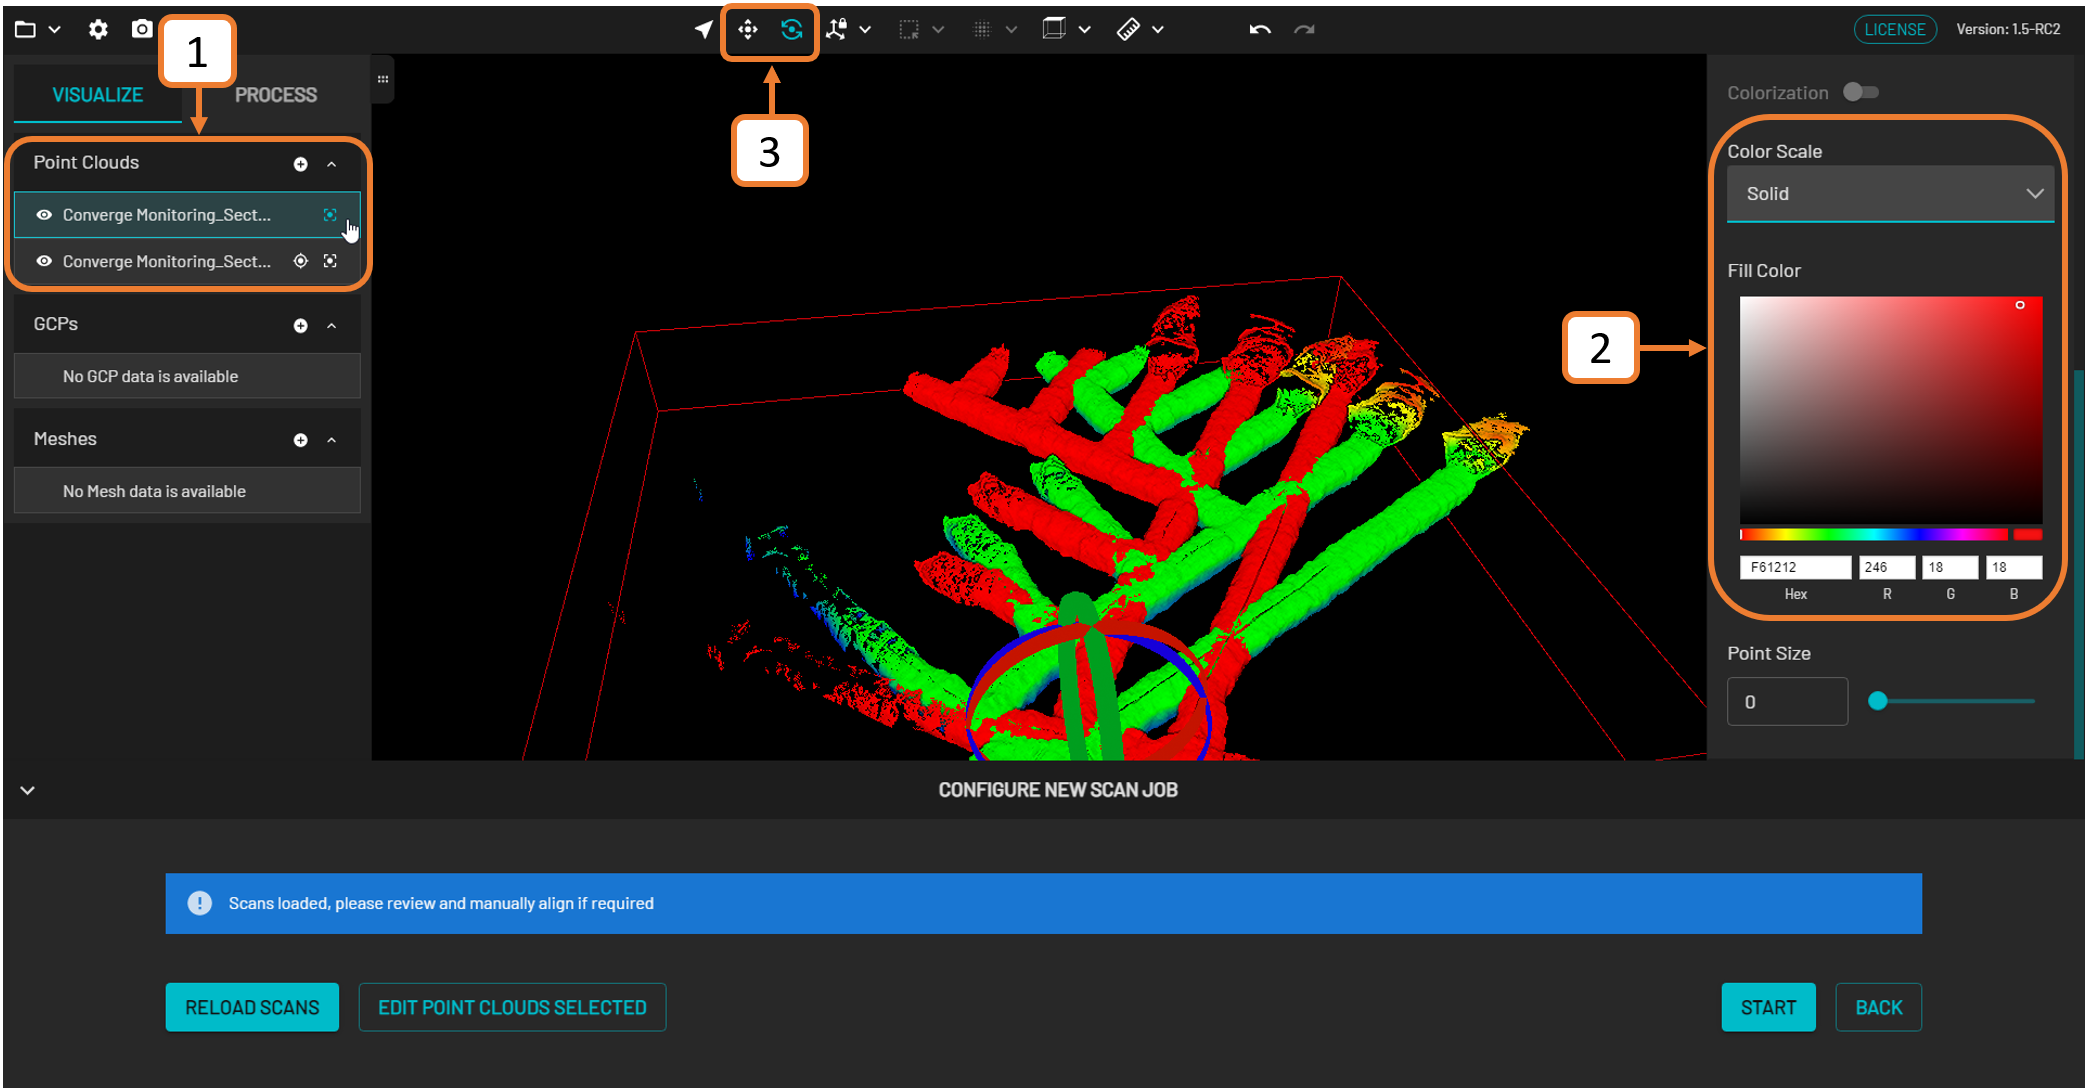Viewport: 2085px width, 1088px height.
Task: Collapse the Meshes section
Action: 331,440
